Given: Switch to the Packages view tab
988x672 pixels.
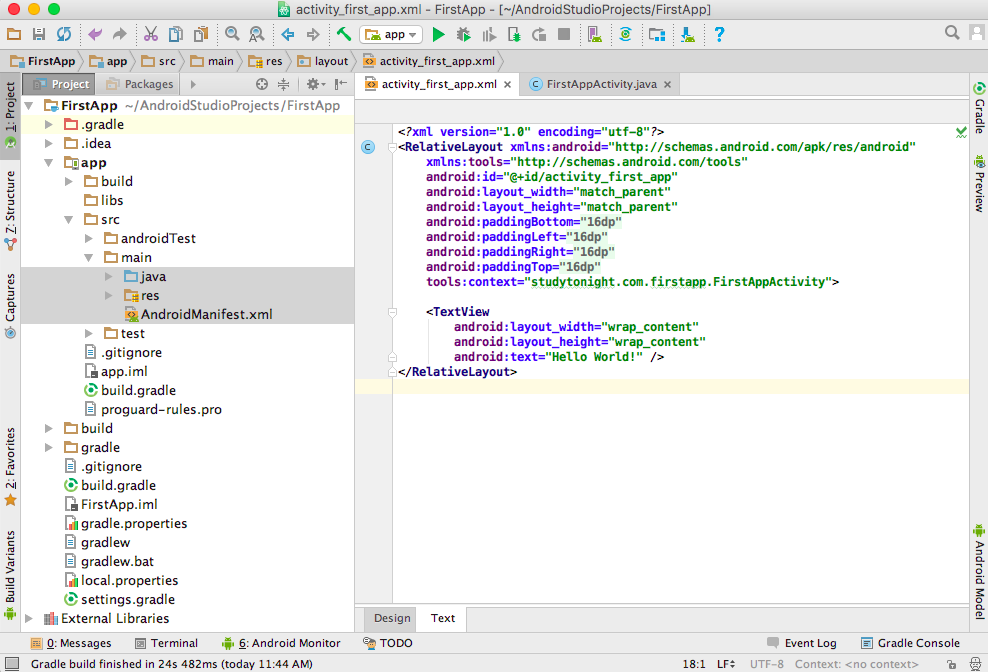Looking at the screenshot, I should (x=139, y=84).
